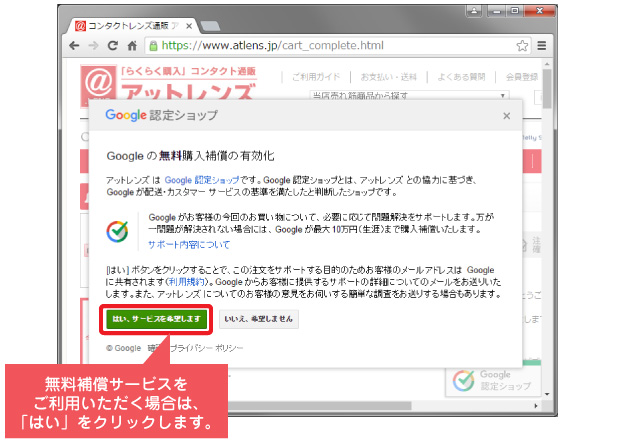This screenshot has width=618, height=443.
Task: Click いいえ、希望しません button
Action: click(x=259, y=319)
